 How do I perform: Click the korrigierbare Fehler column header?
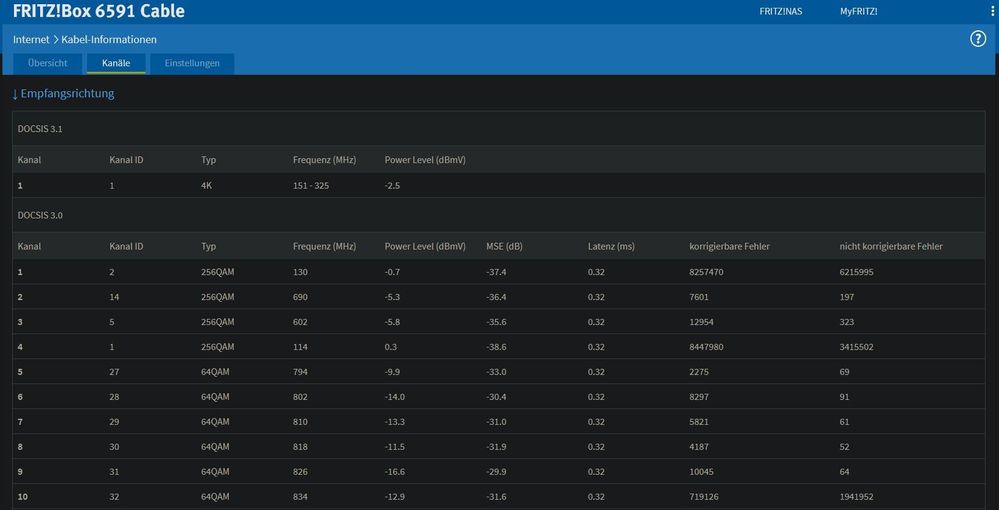pos(729,246)
